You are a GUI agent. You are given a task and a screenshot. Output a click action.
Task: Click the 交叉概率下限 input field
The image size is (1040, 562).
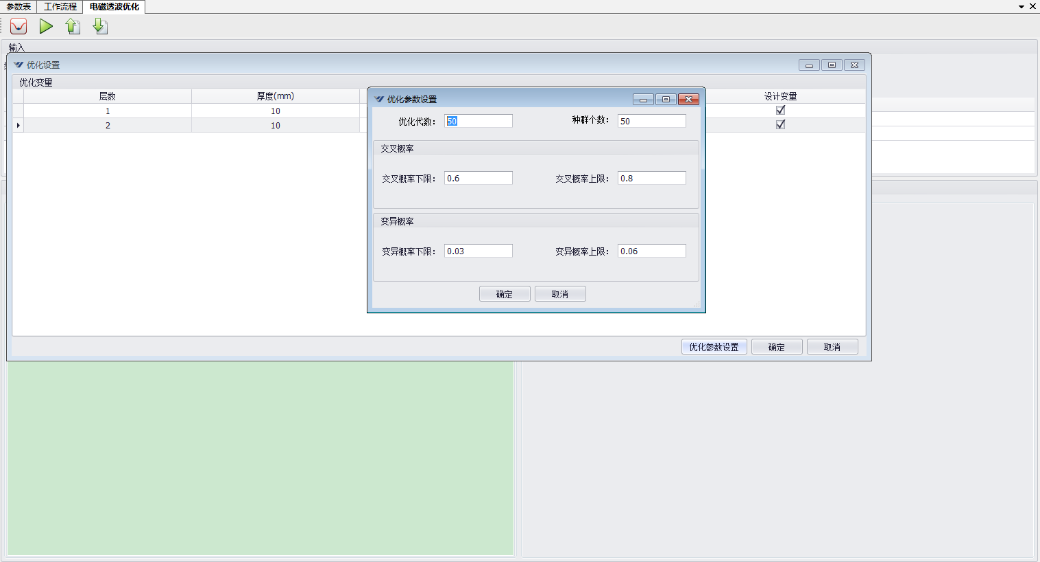pos(478,178)
